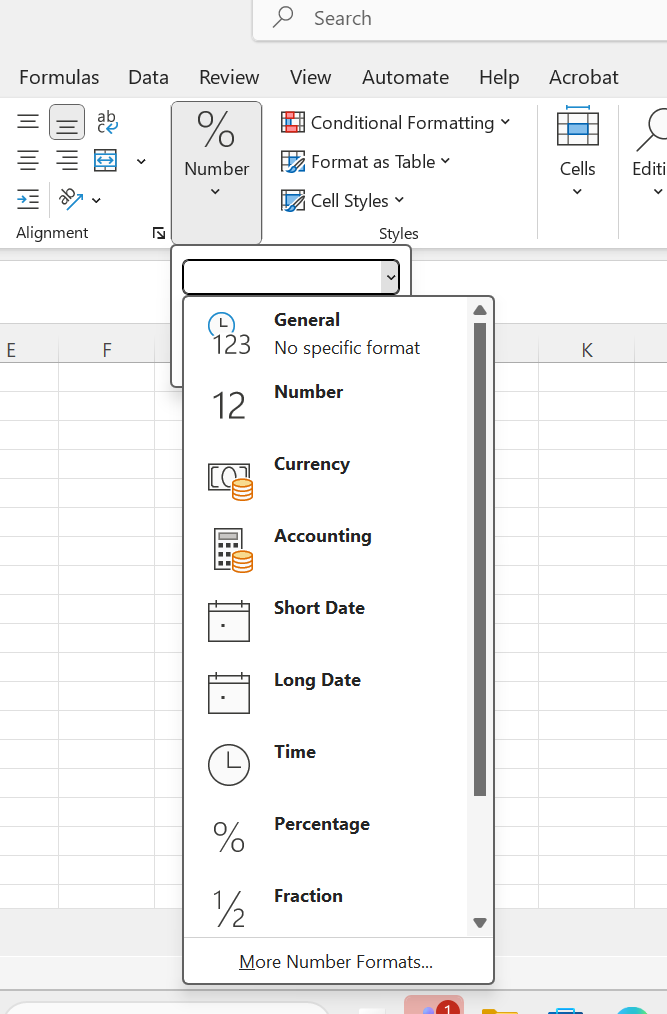Screen dimensions: 667x1014
Task: Open the Acrobat tab
Action: point(584,77)
